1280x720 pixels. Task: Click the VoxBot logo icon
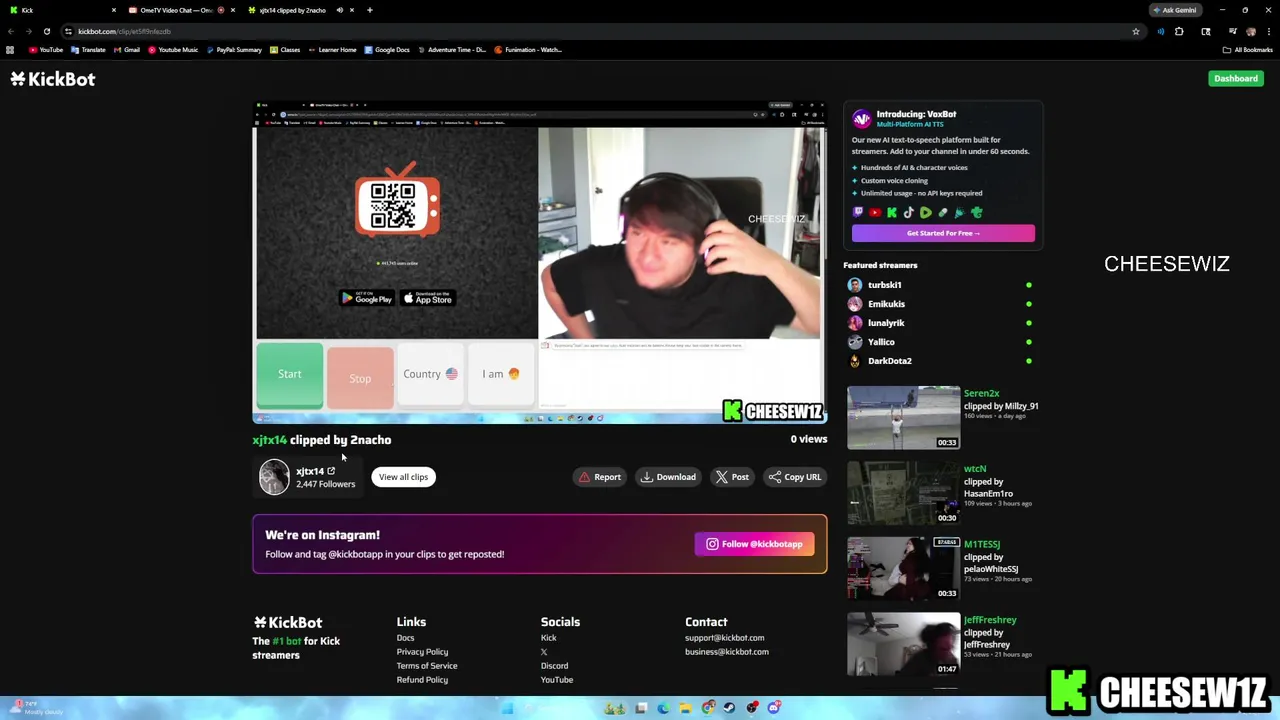click(862, 119)
